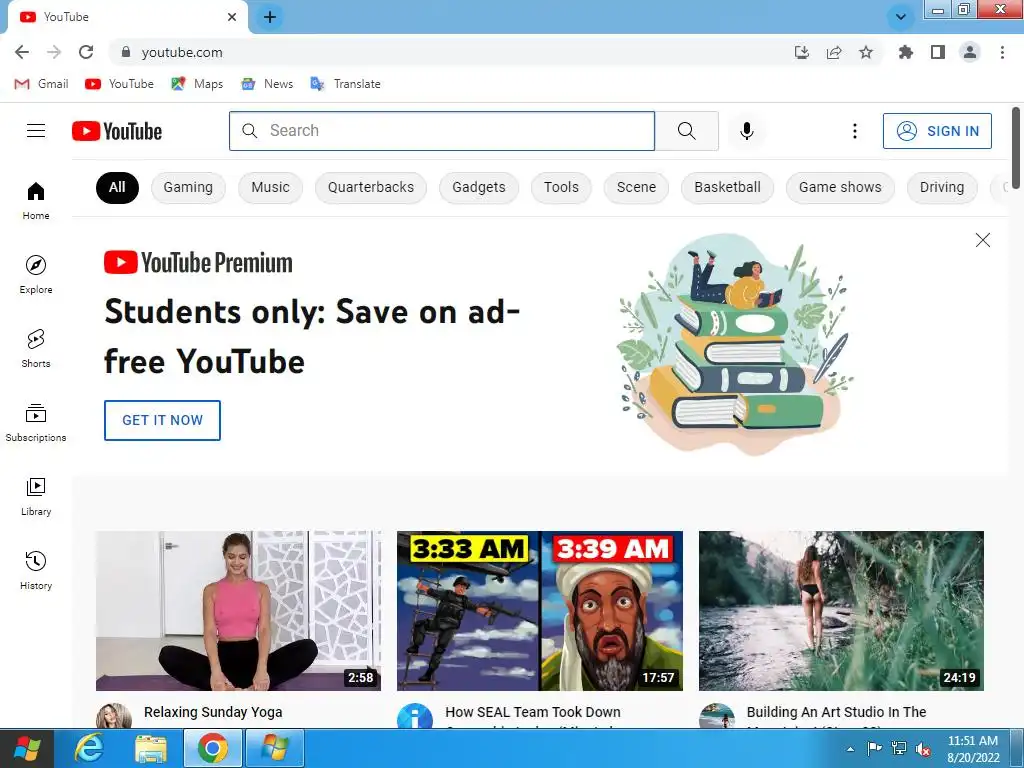Image resolution: width=1024 pixels, height=768 pixels.
Task: Open News bookmark
Action: [x=267, y=84]
